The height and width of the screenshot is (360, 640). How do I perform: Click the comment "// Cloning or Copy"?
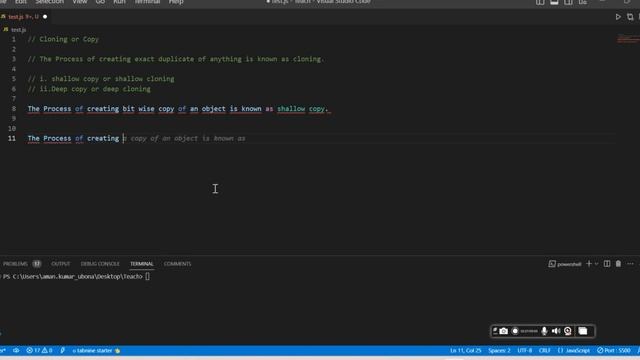[63, 39]
